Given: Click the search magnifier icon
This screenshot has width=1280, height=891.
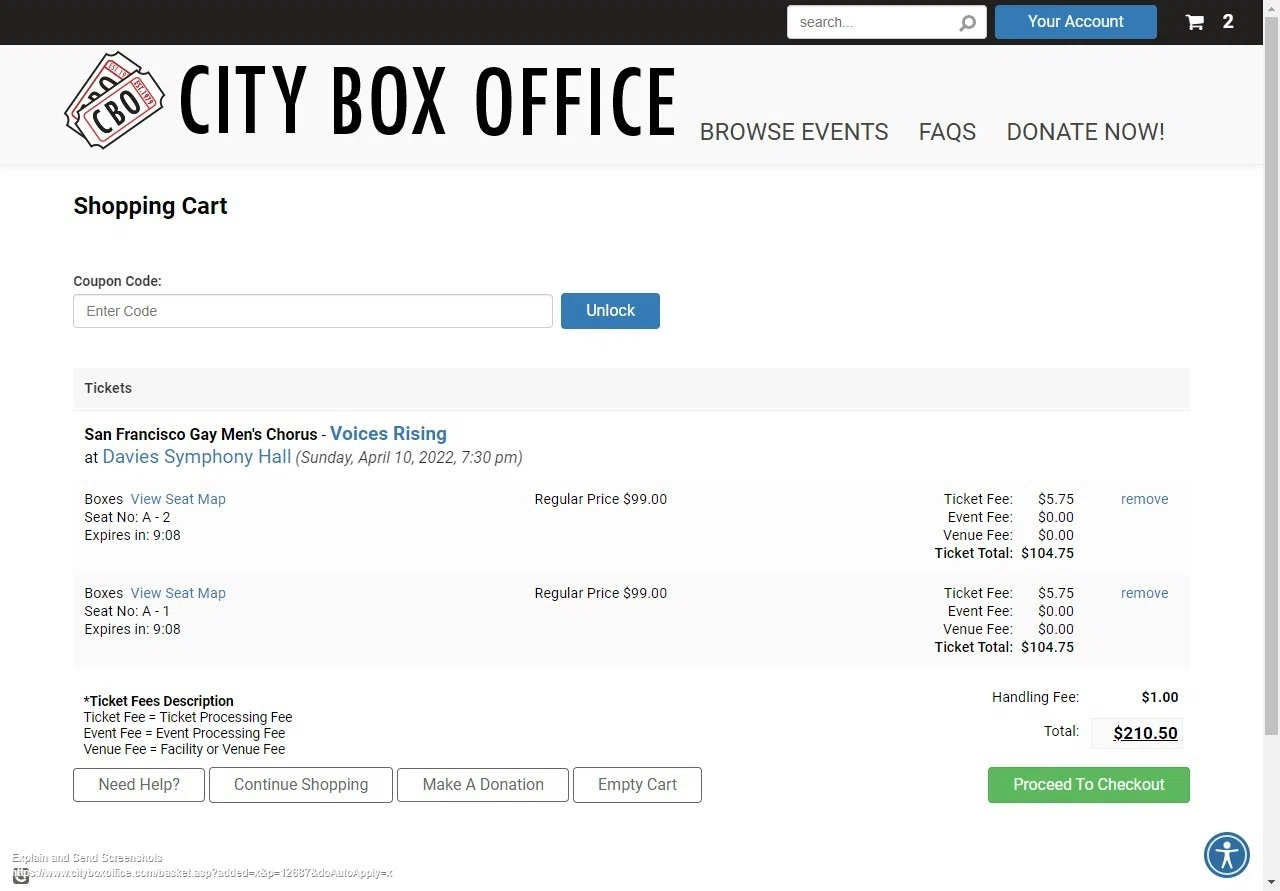Looking at the screenshot, I should [x=967, y=23].
